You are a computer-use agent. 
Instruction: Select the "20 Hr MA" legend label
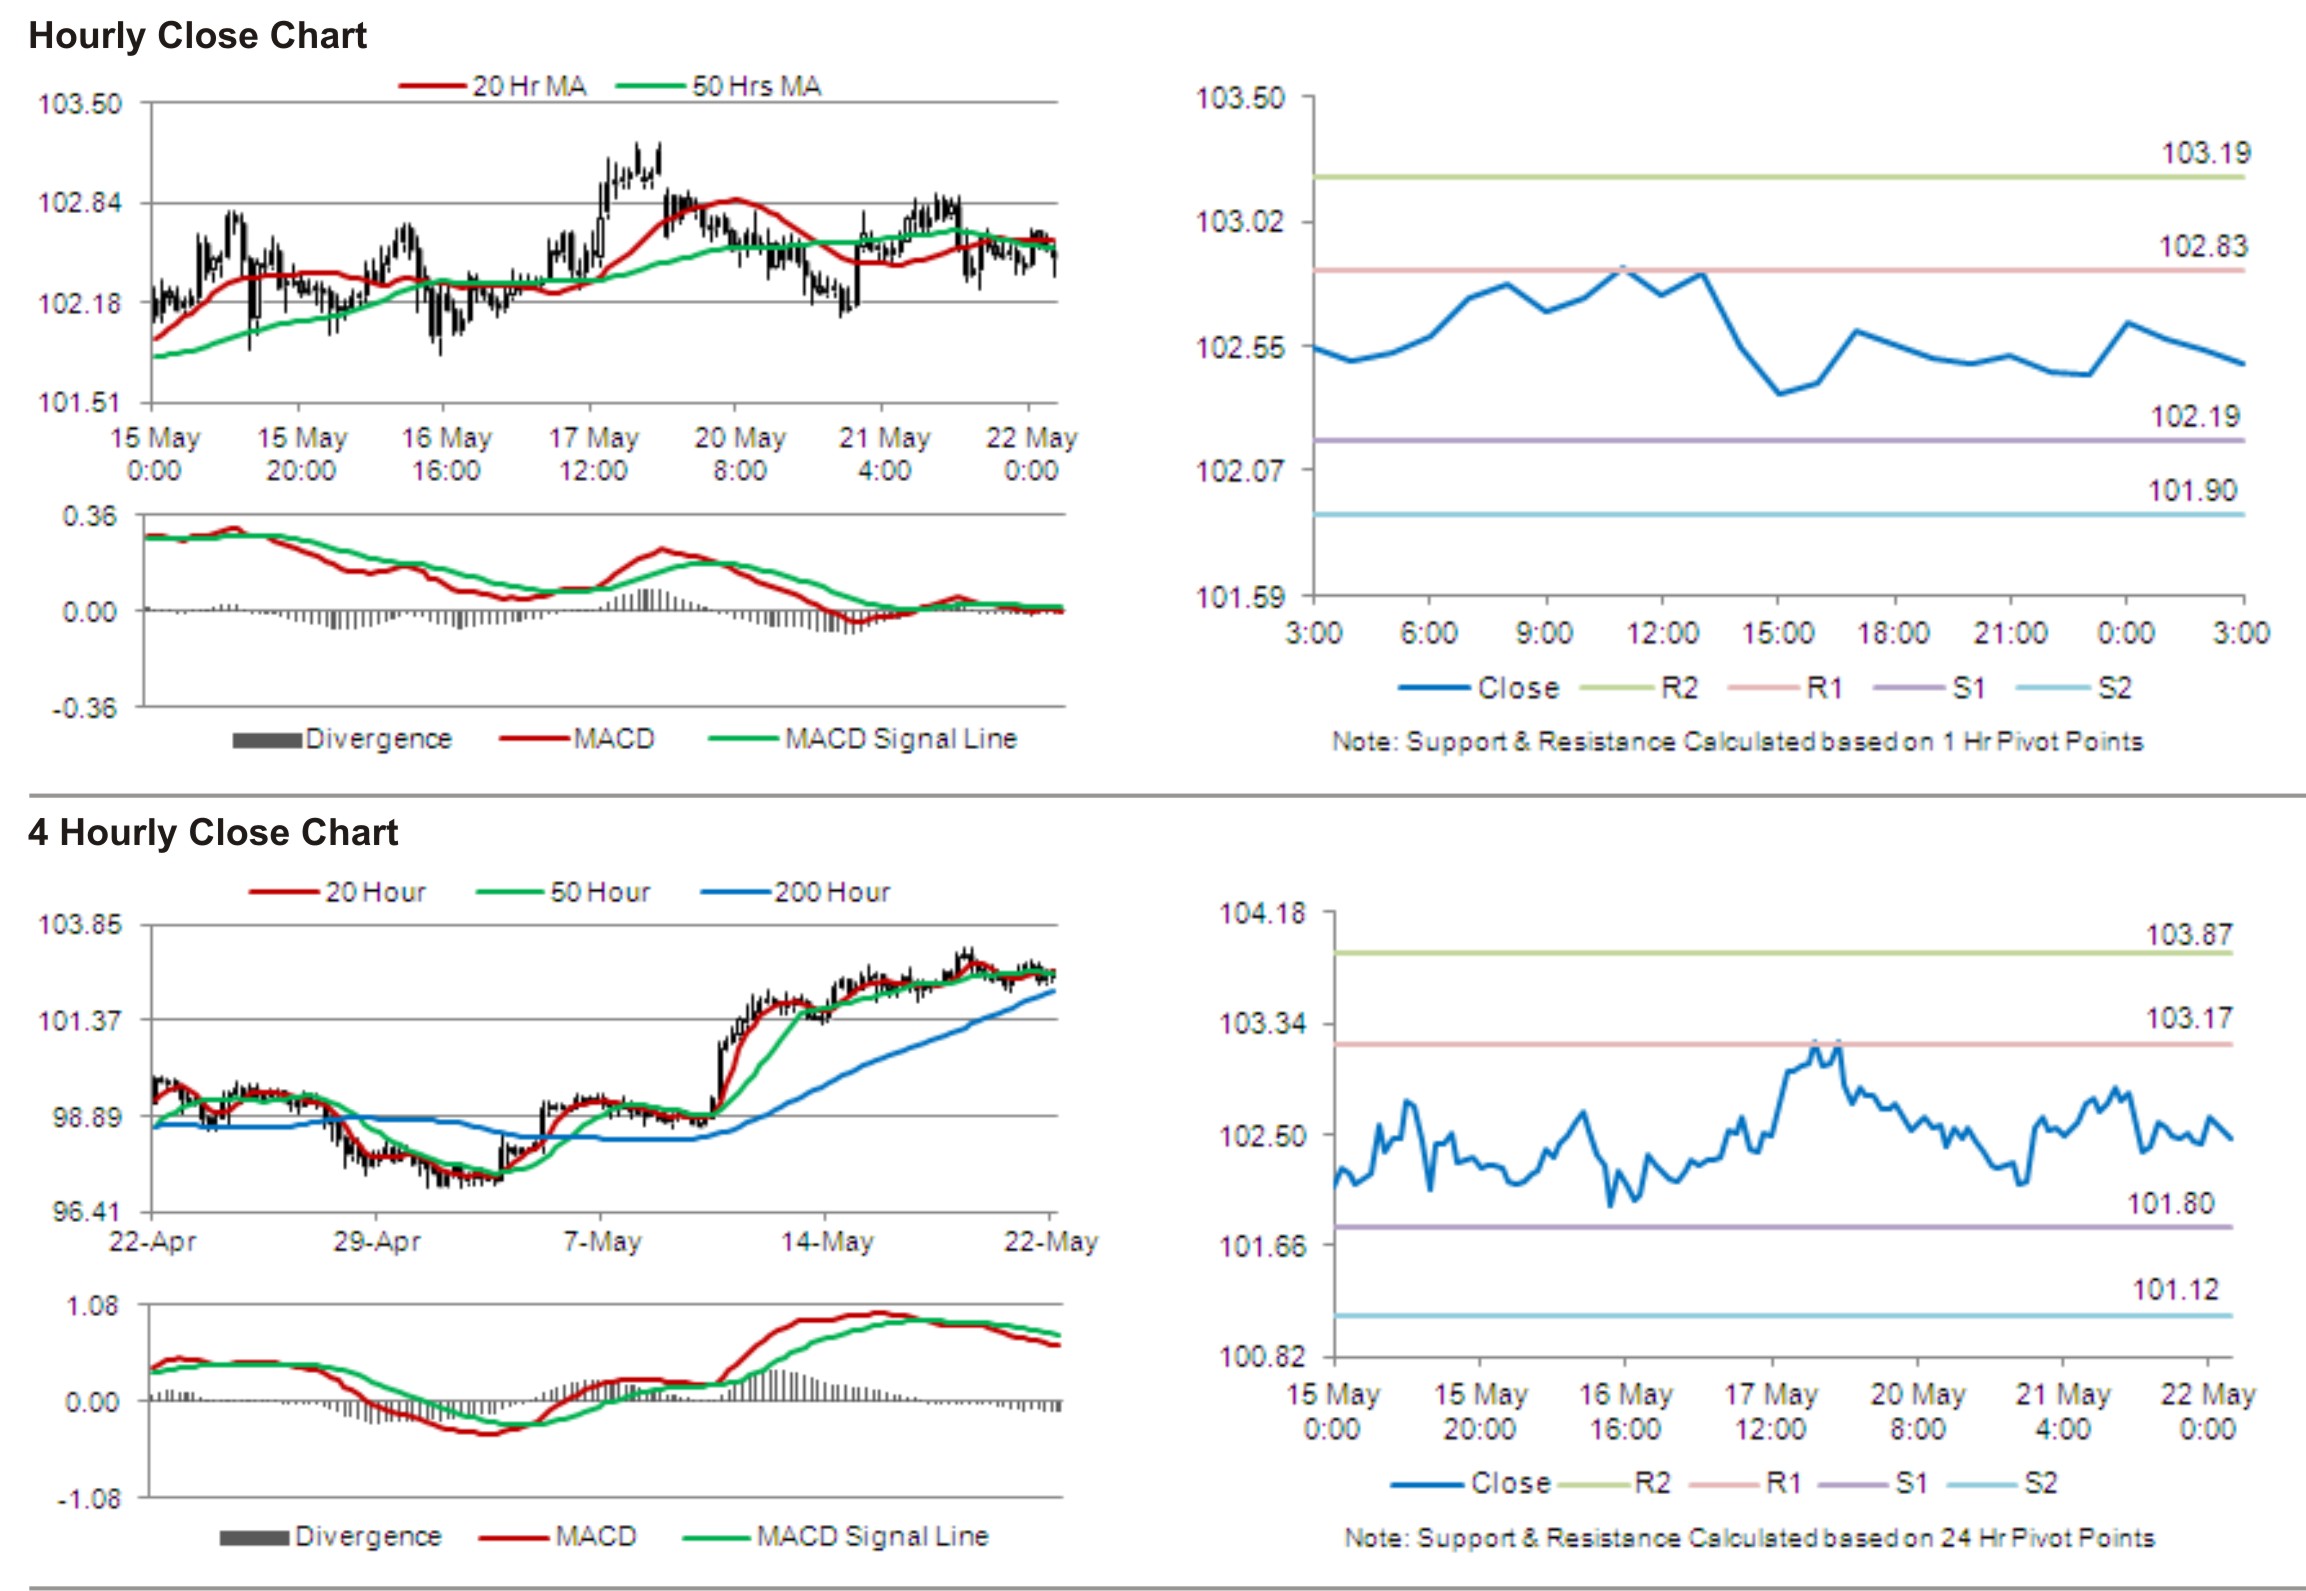(x=529, y=86)
